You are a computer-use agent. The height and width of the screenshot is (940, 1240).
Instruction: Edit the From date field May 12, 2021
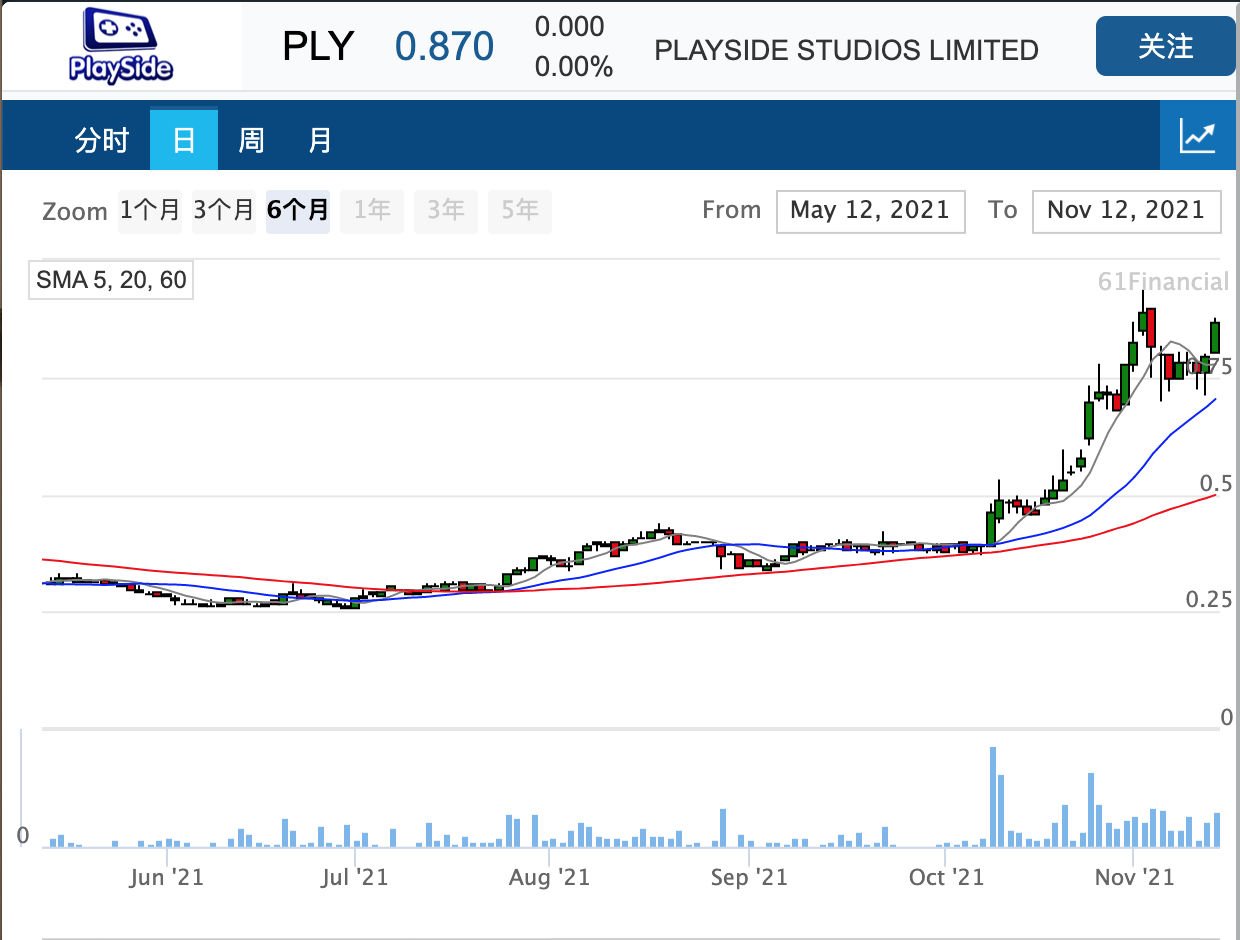[x=870, y=211]
